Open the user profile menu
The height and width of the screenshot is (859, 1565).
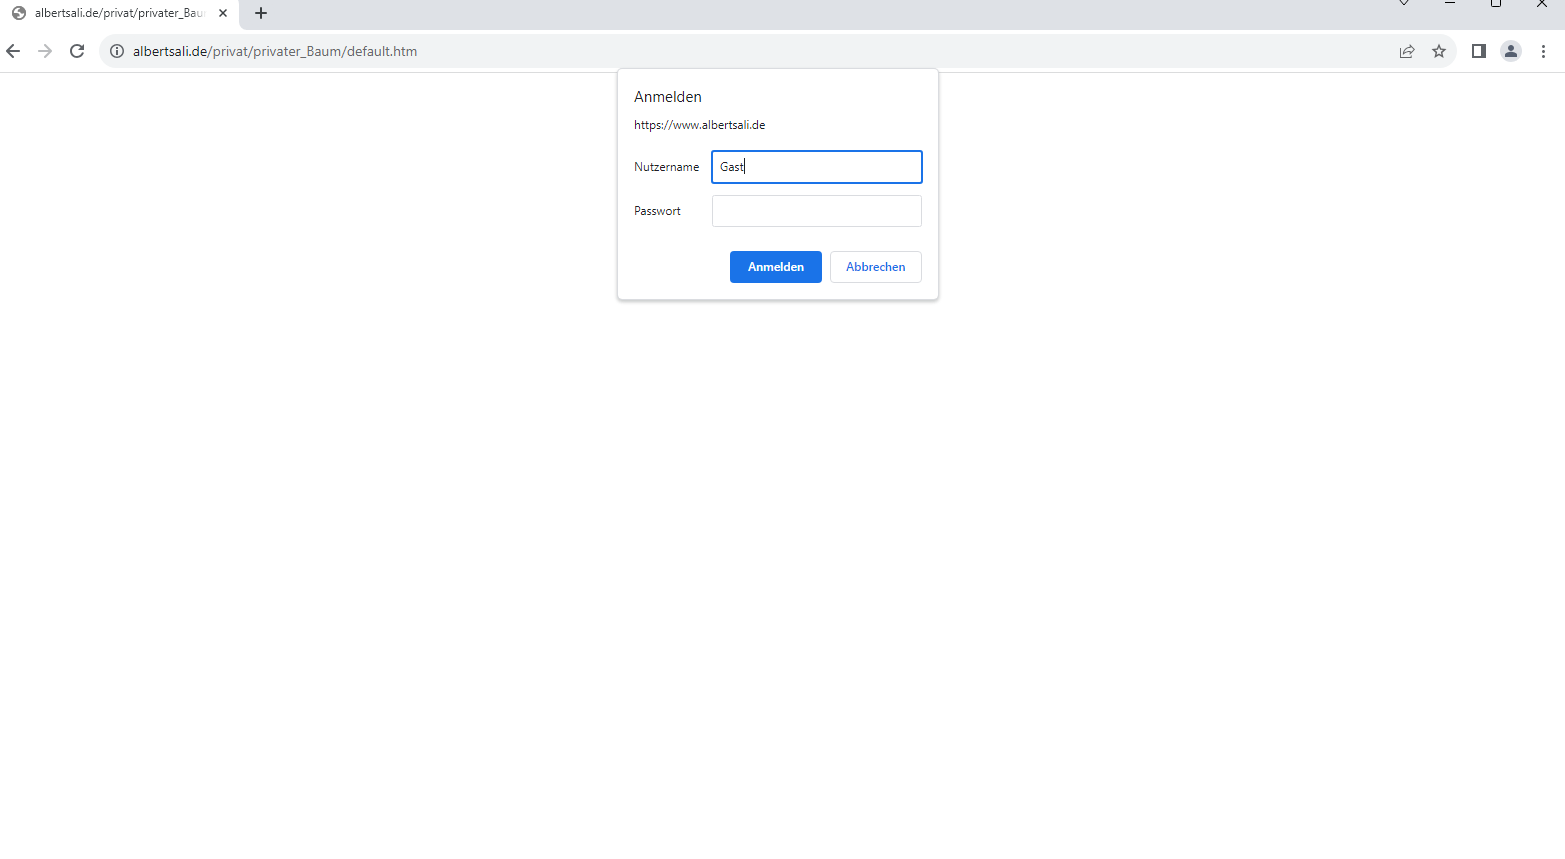[1511, 51]
